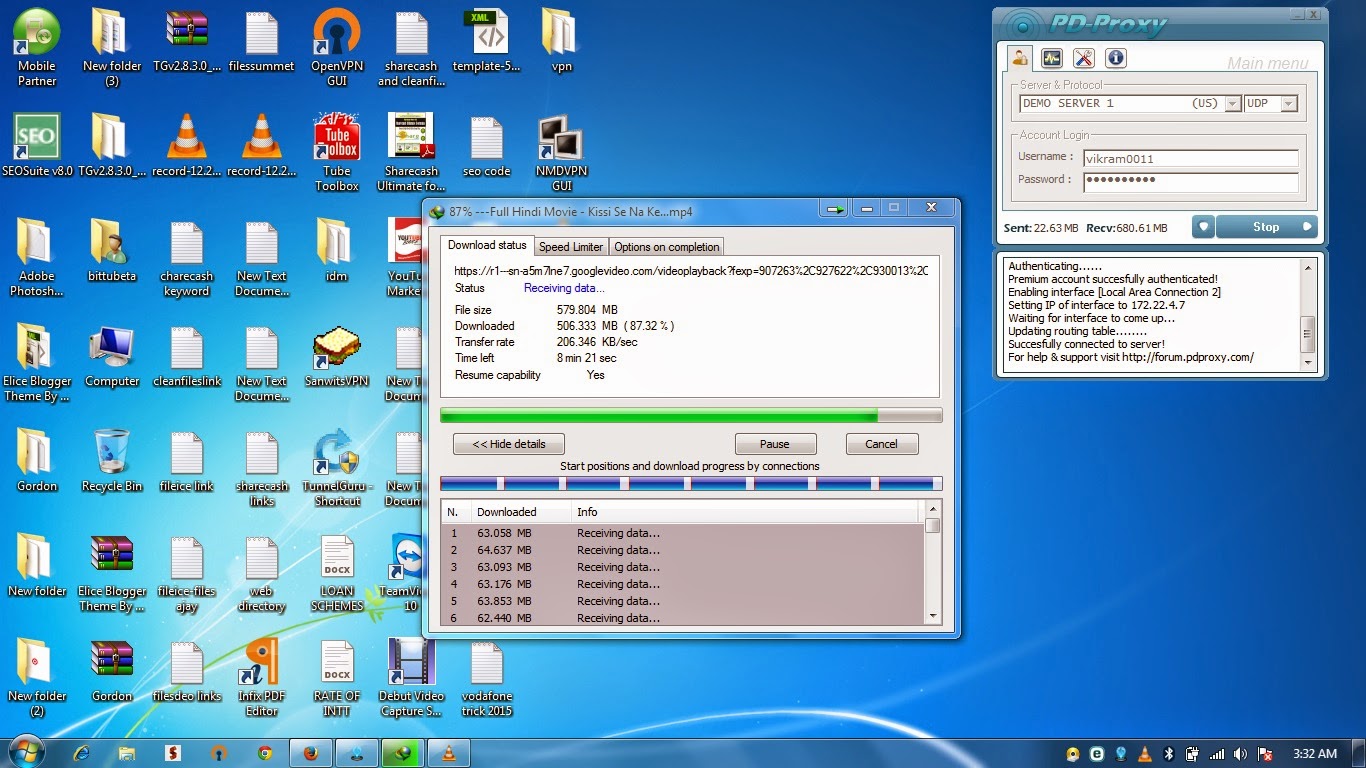This screenshot has width=1366, height=768.
Task: Click the connections list scrollbar down arrow
Action: 933,617
